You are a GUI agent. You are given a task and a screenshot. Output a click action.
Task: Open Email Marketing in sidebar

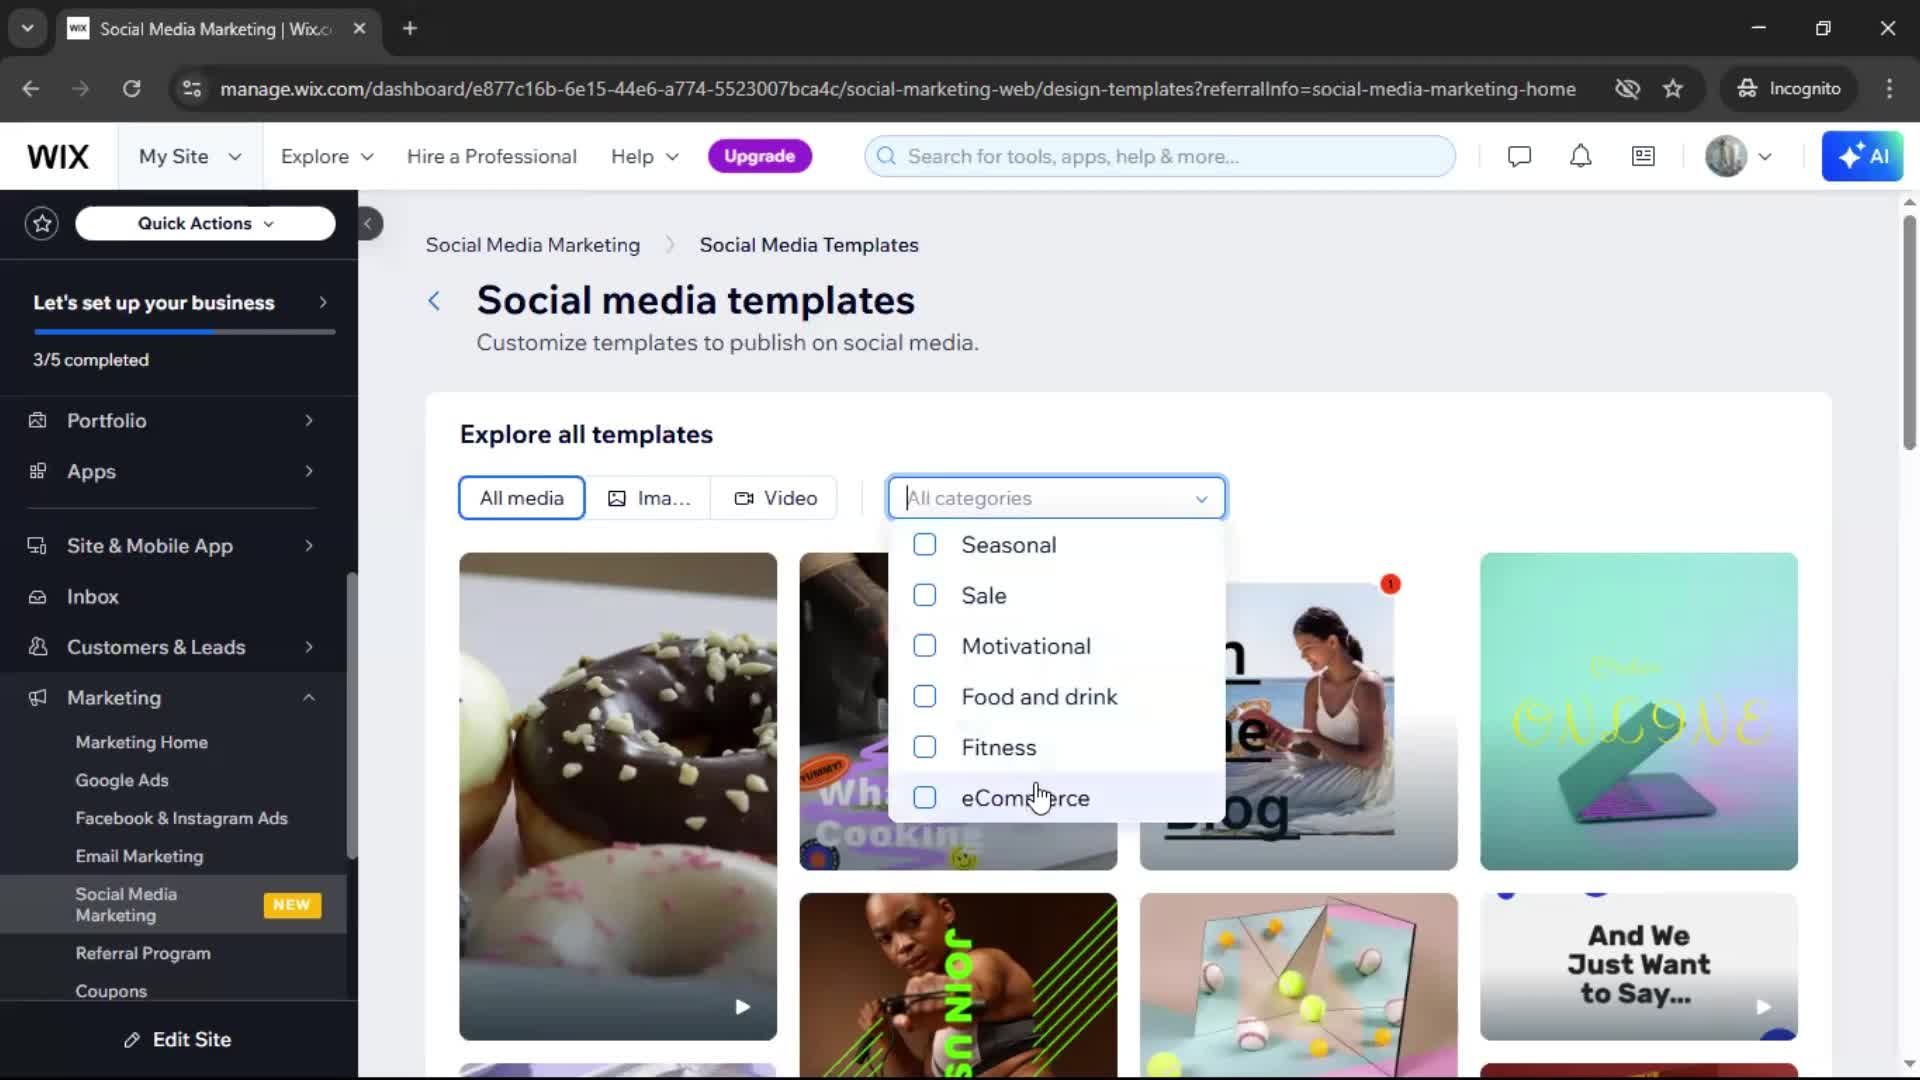tap(139, 857)
